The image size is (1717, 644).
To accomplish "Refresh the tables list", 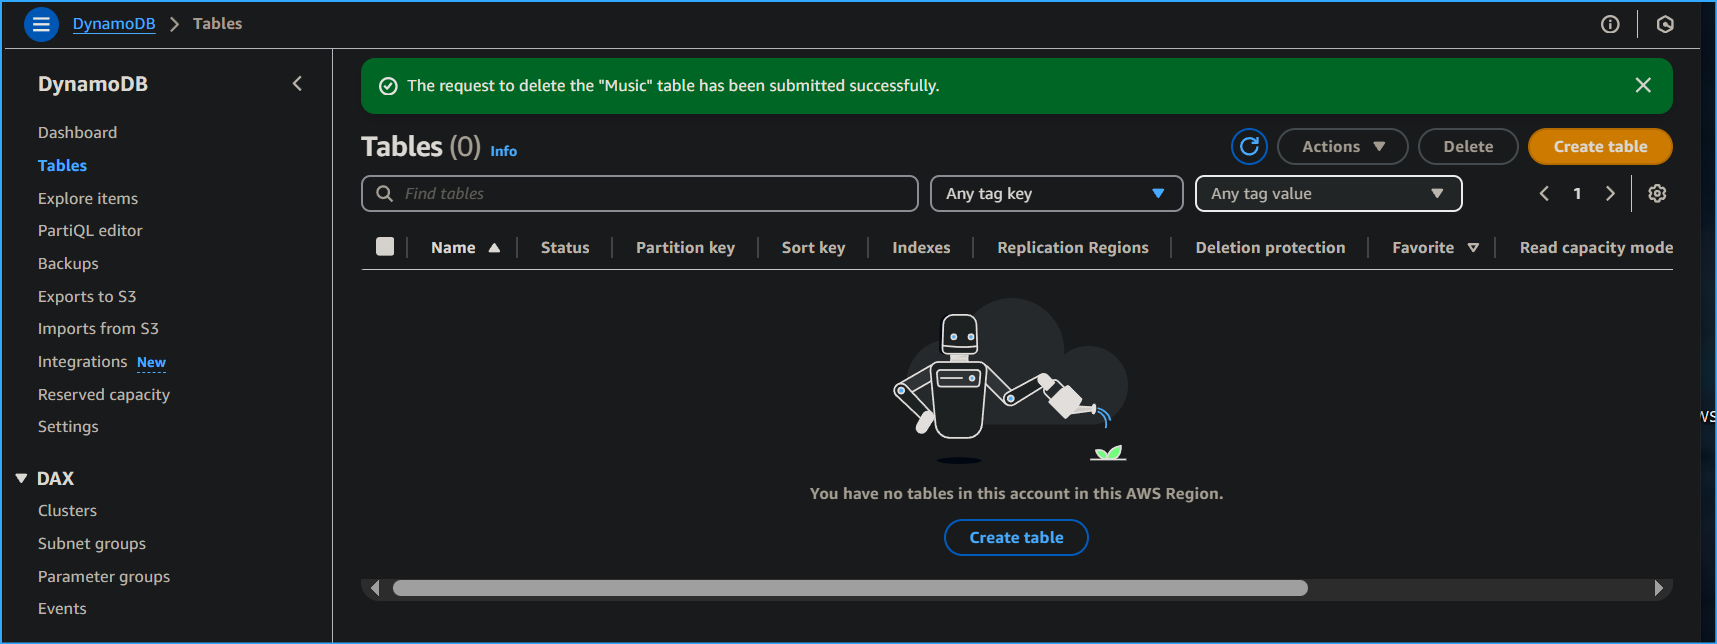I will [1249, 147].
